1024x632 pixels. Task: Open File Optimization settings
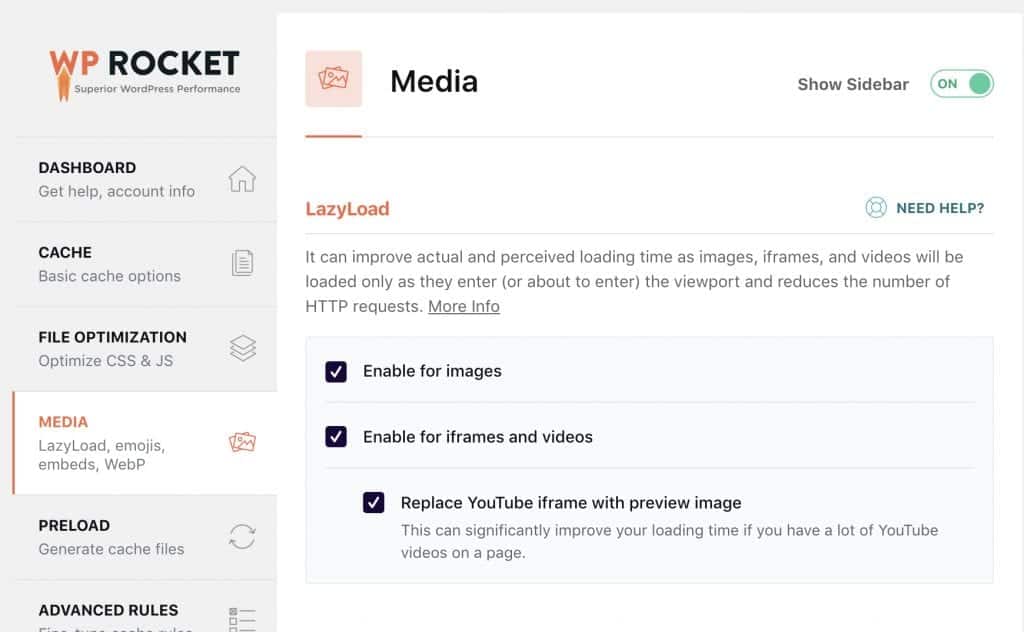[112, 348]
